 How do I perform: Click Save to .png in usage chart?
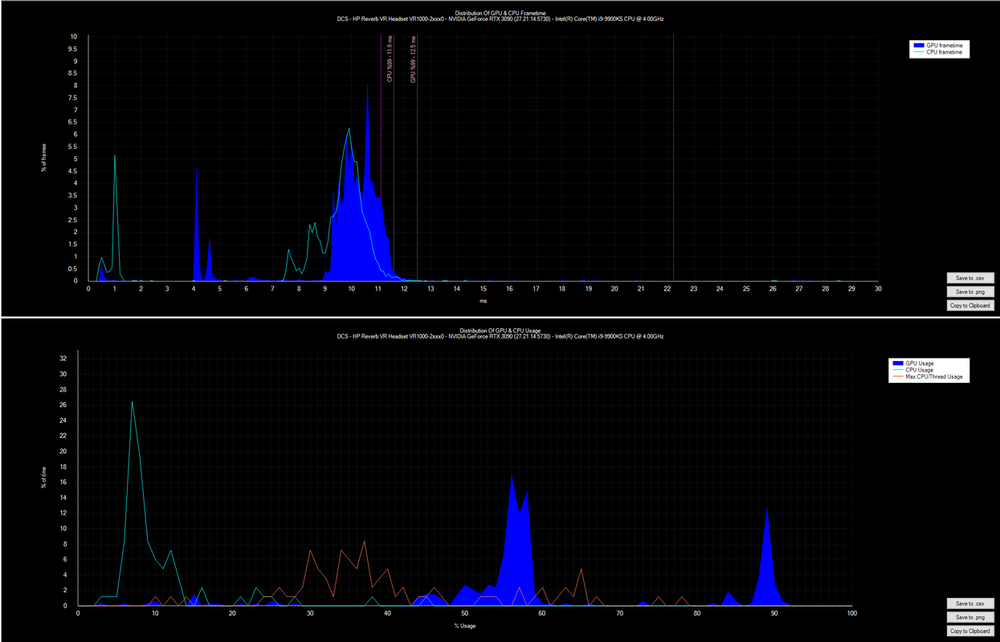pyautogui.click(x=969, y=617)
